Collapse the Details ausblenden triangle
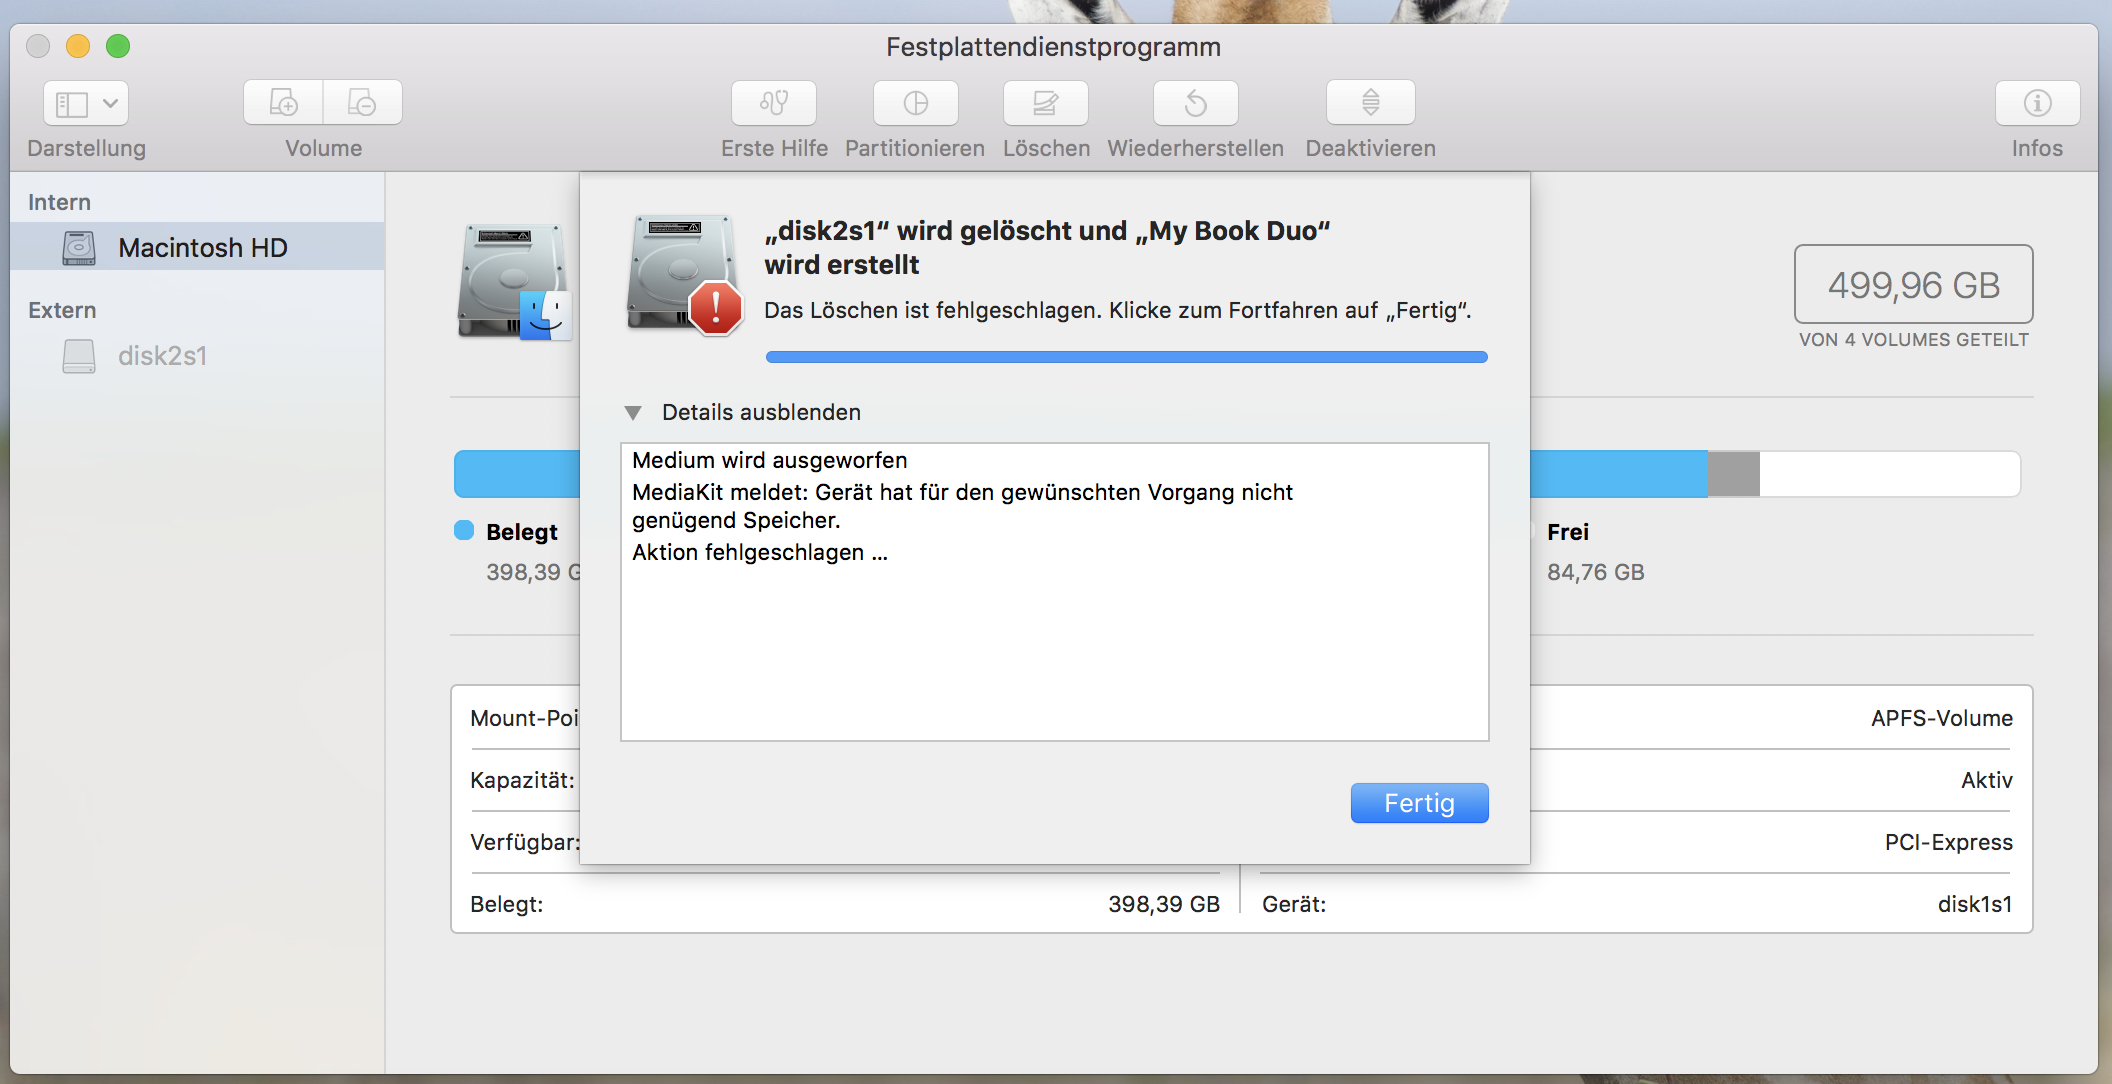The image size is (2112, 1084). point(633,412)
